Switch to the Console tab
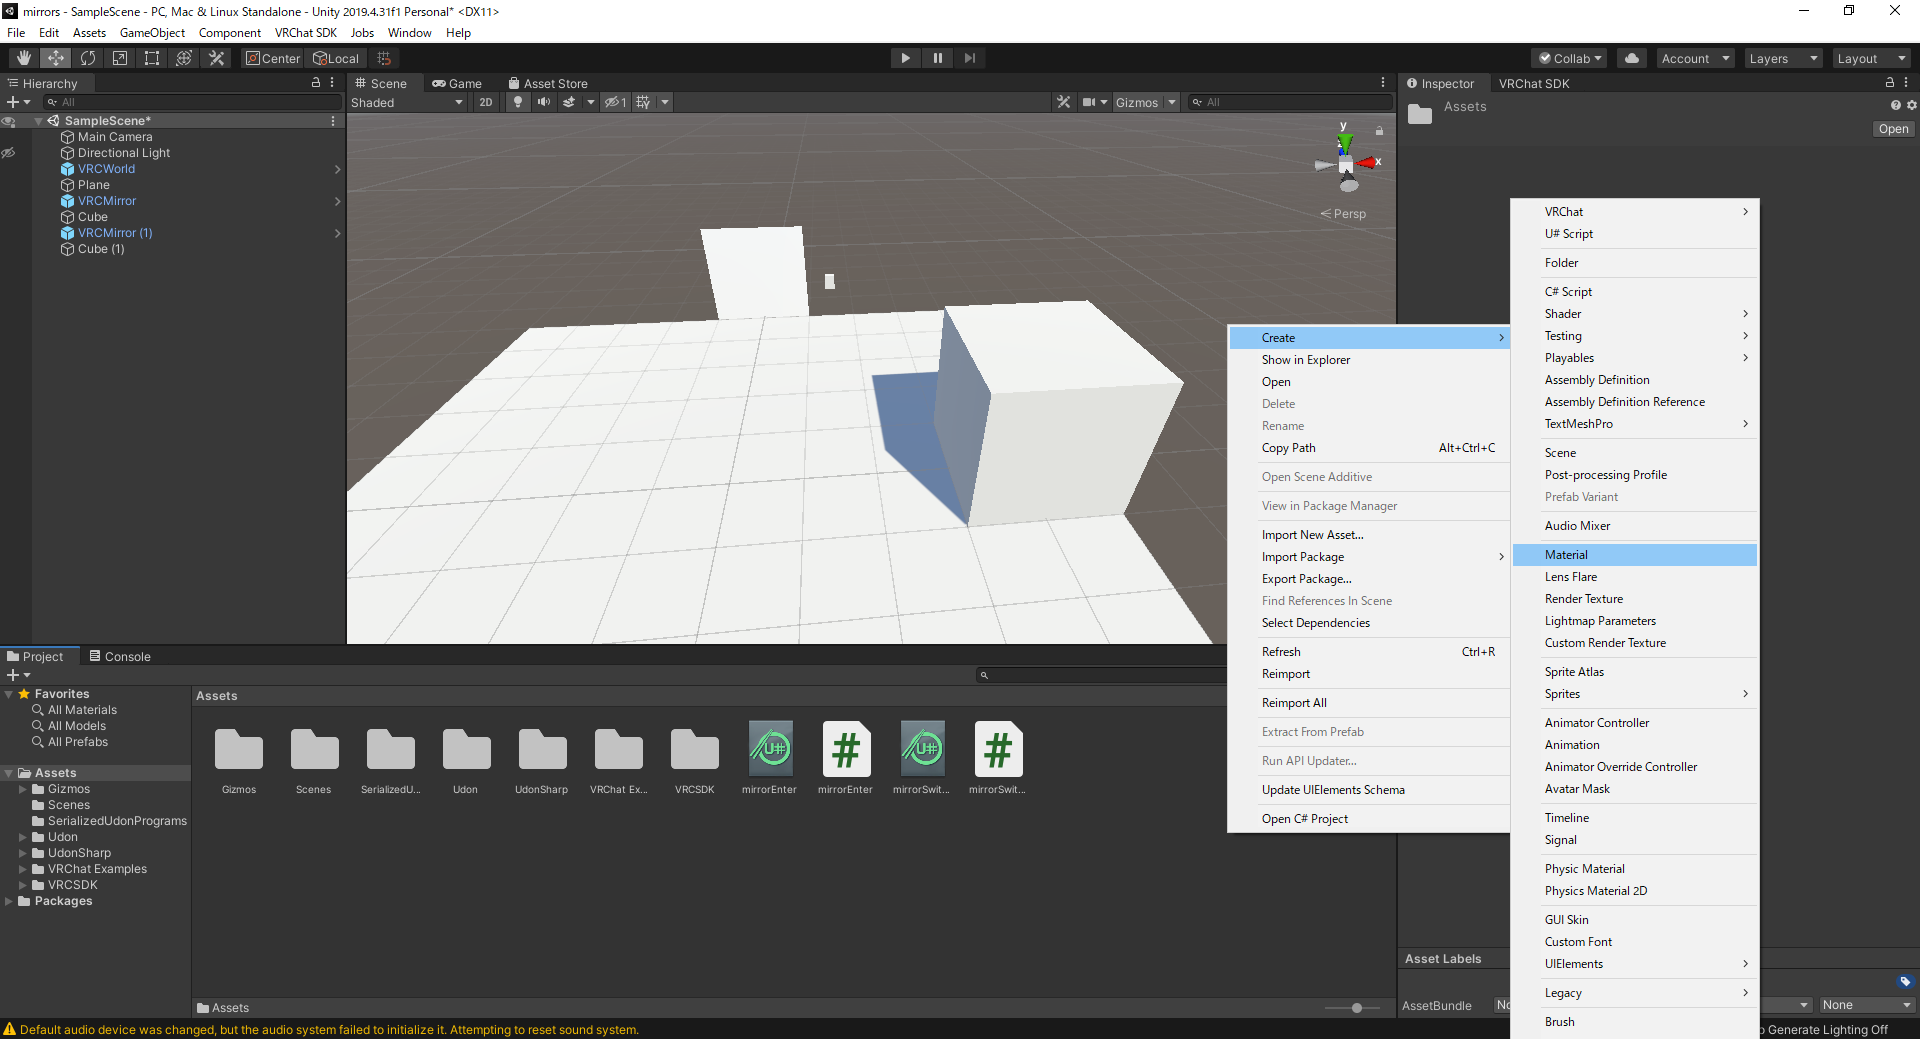 point(120,656)
